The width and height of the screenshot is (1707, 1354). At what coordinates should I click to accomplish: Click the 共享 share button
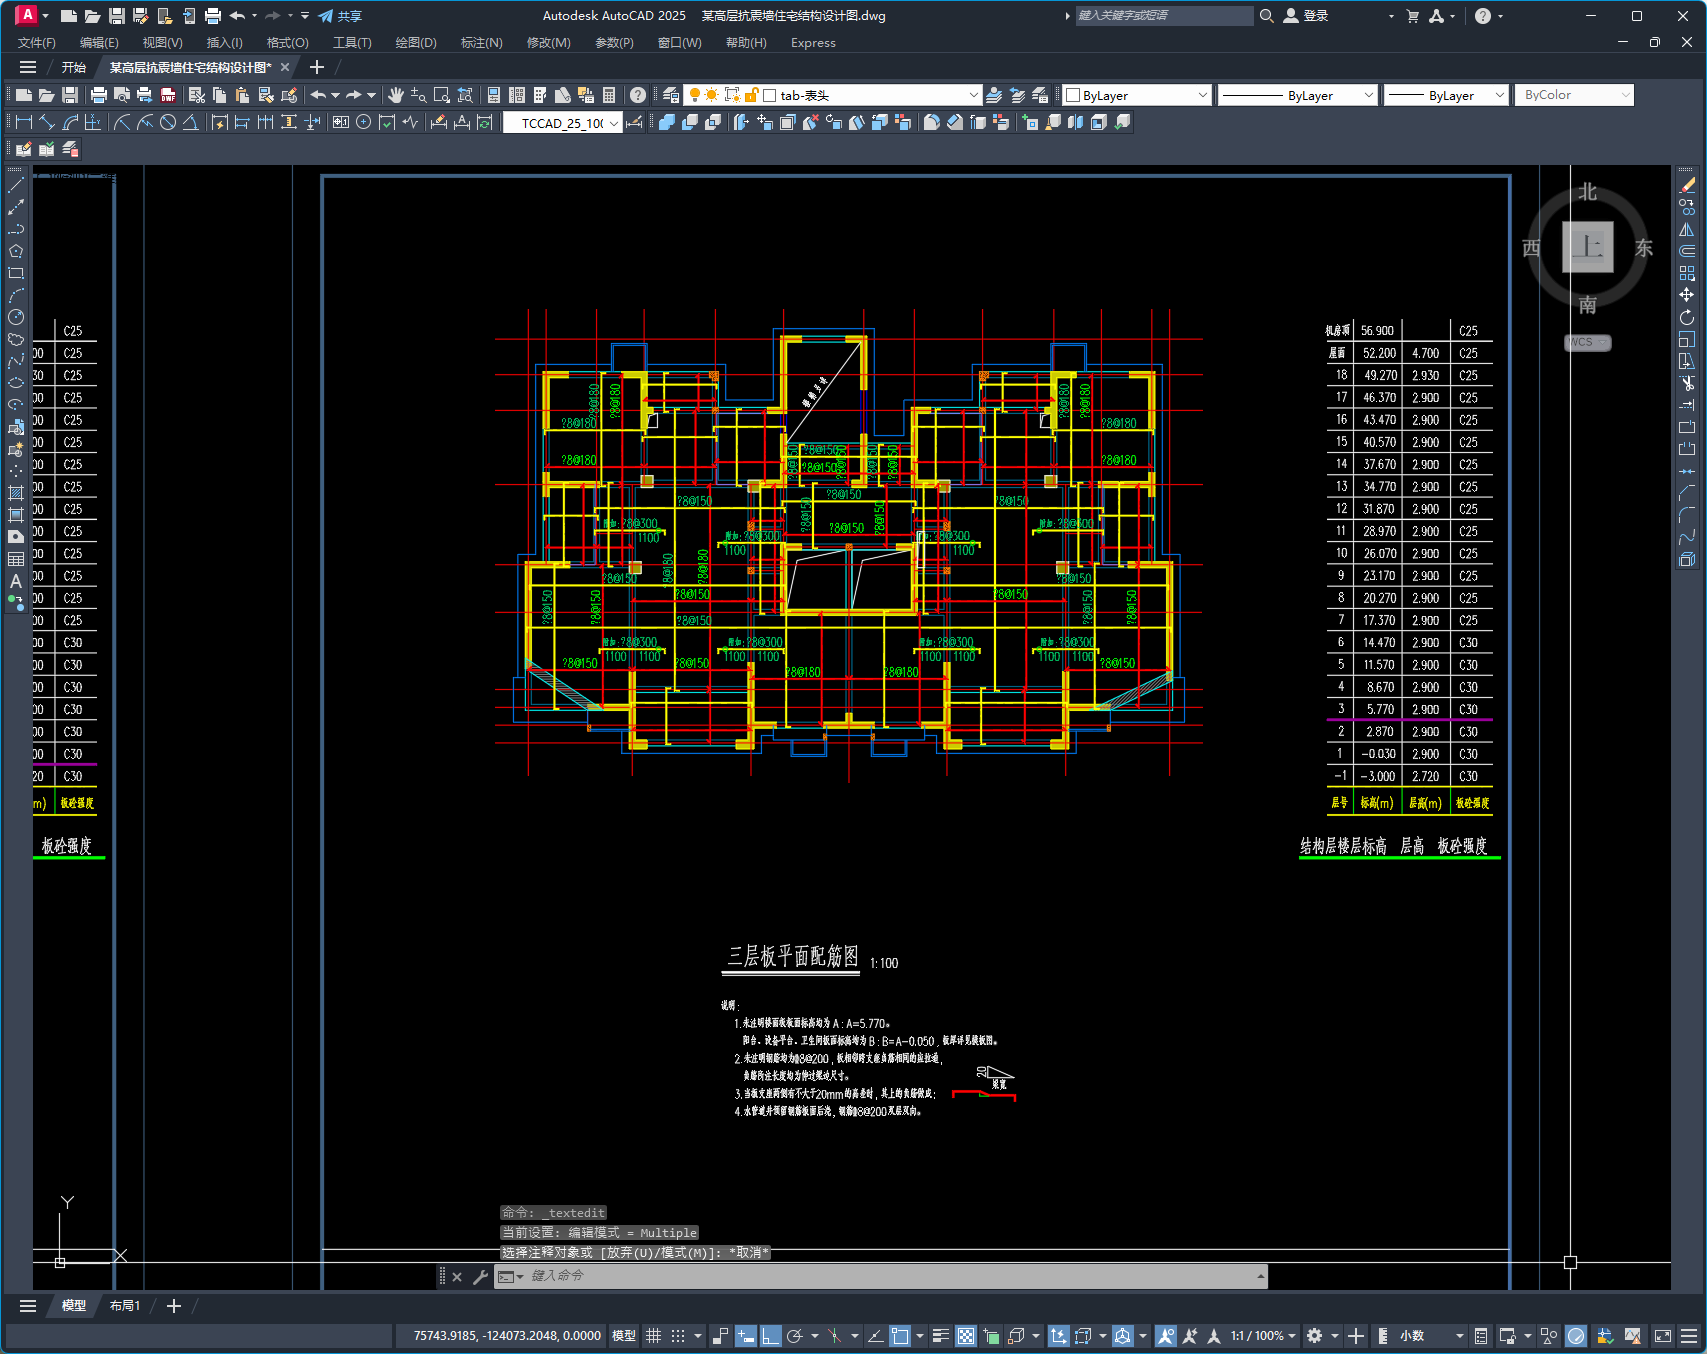[340, 16]
